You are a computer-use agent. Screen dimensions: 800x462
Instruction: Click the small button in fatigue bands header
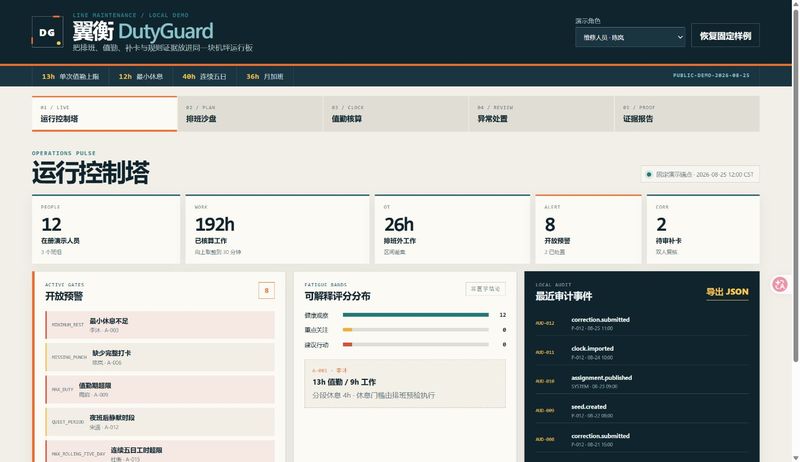click(x=485, y=289)
